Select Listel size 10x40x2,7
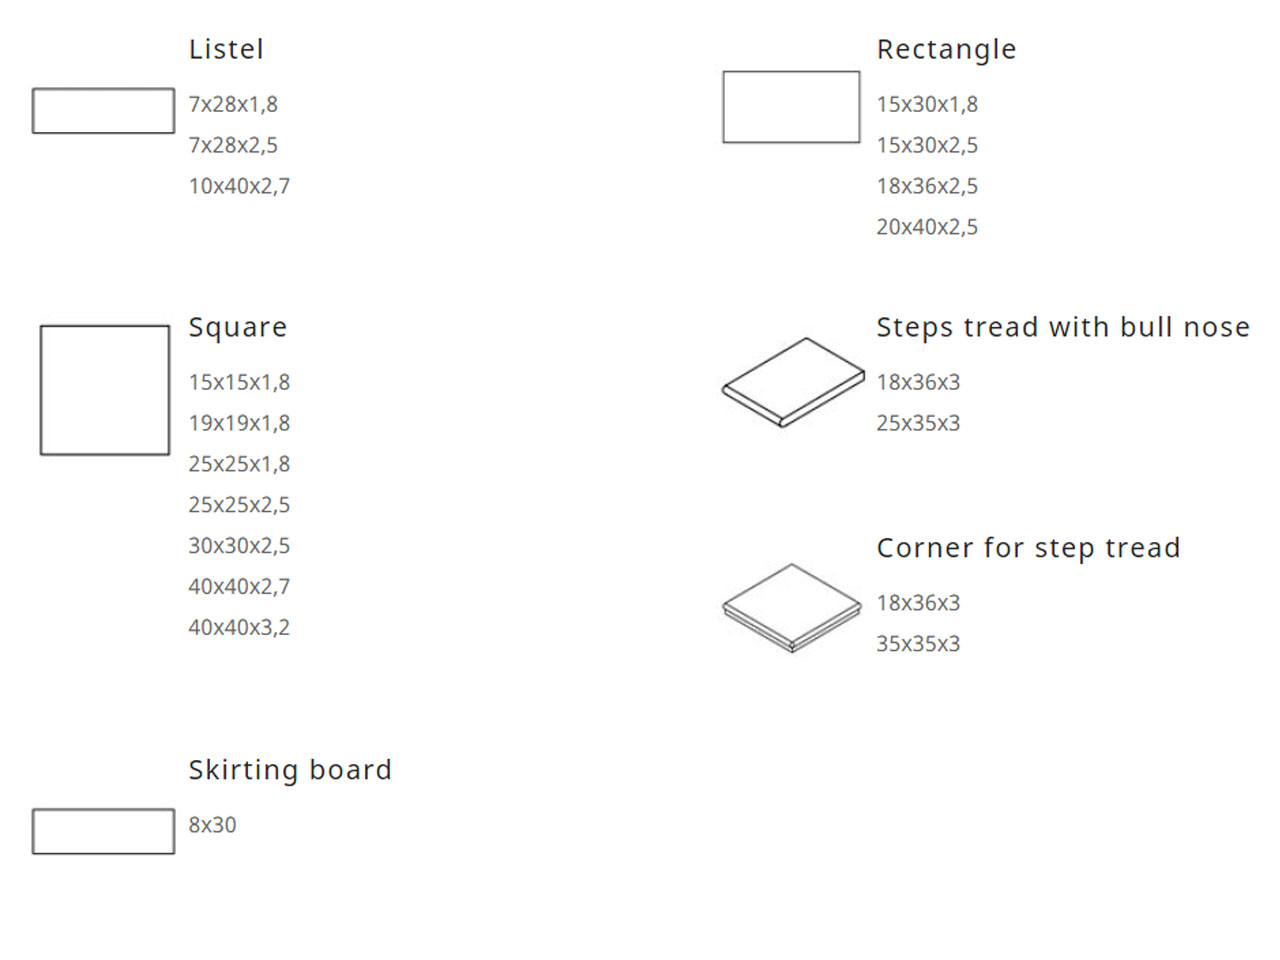 pyautogui.click(x=239, y=186)
